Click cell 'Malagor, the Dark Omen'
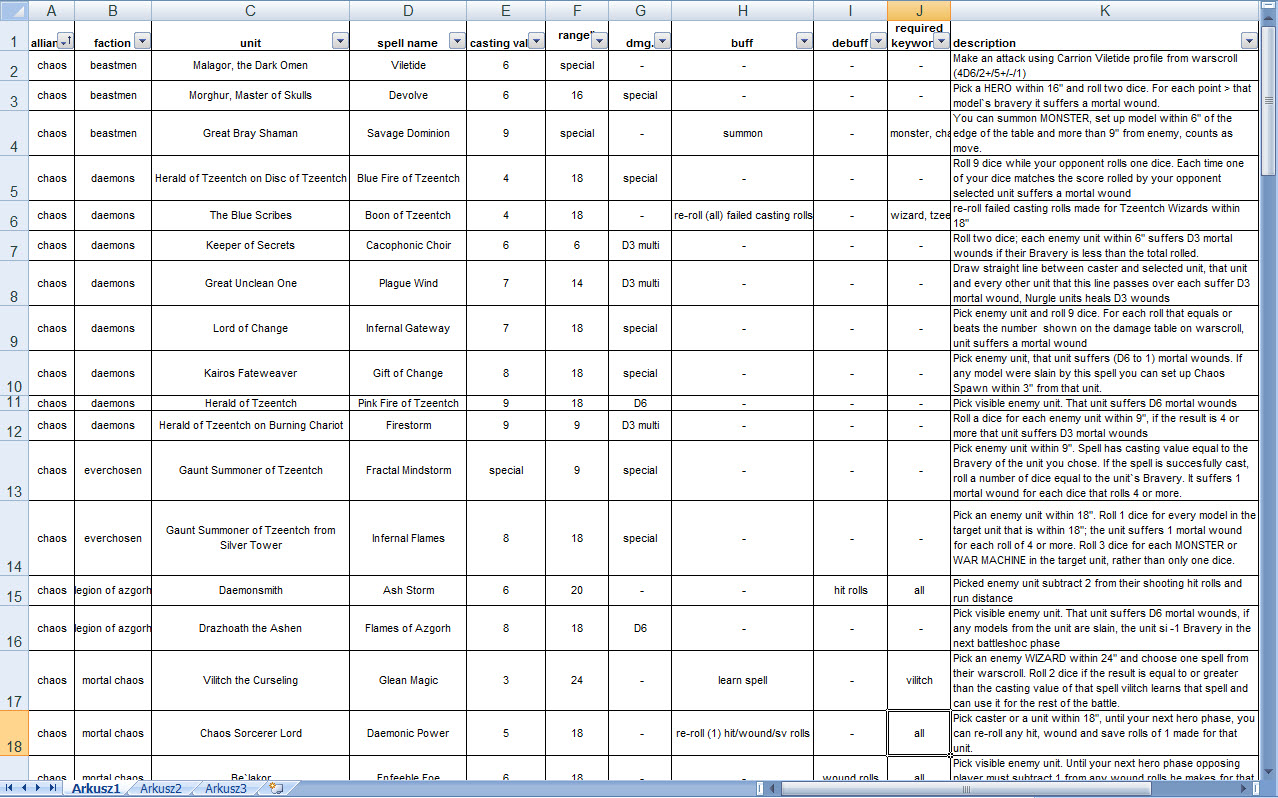 (x=250, y=65)
